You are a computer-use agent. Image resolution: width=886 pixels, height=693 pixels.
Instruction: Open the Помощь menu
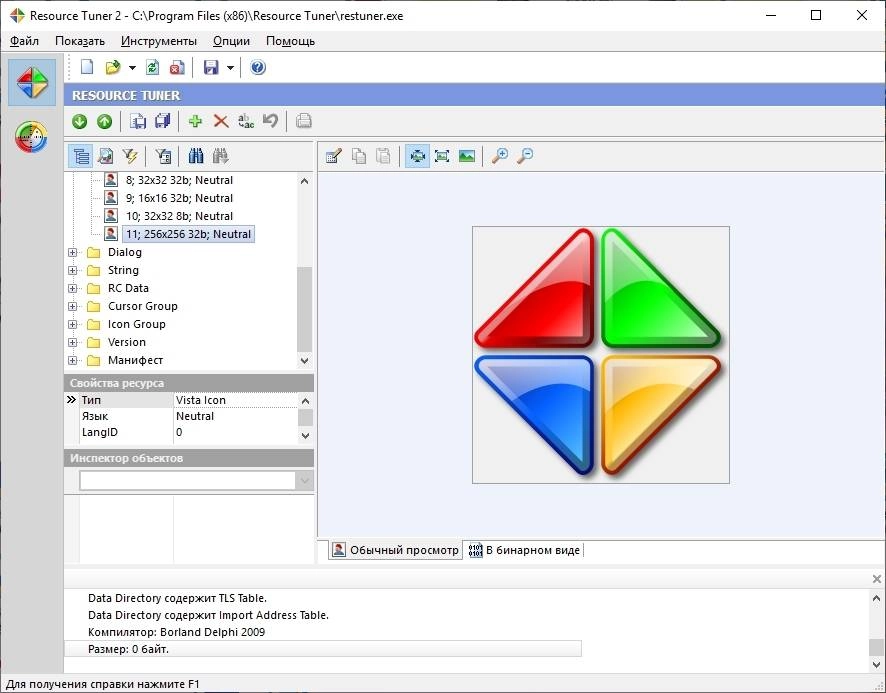coord(290,41)
